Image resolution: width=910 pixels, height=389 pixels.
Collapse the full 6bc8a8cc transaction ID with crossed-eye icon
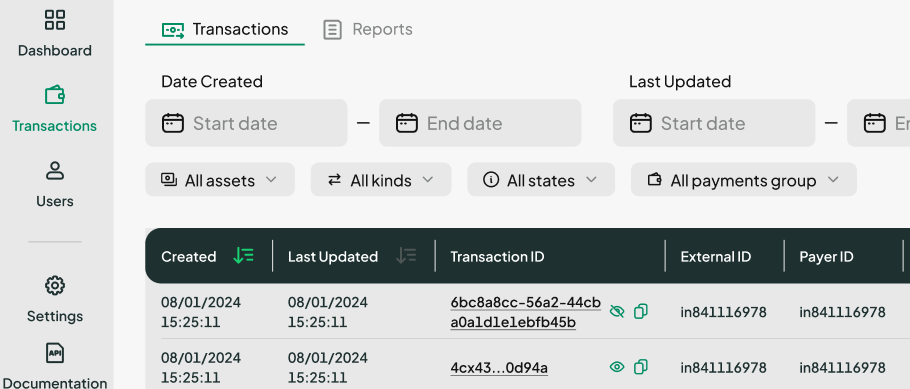617,312
